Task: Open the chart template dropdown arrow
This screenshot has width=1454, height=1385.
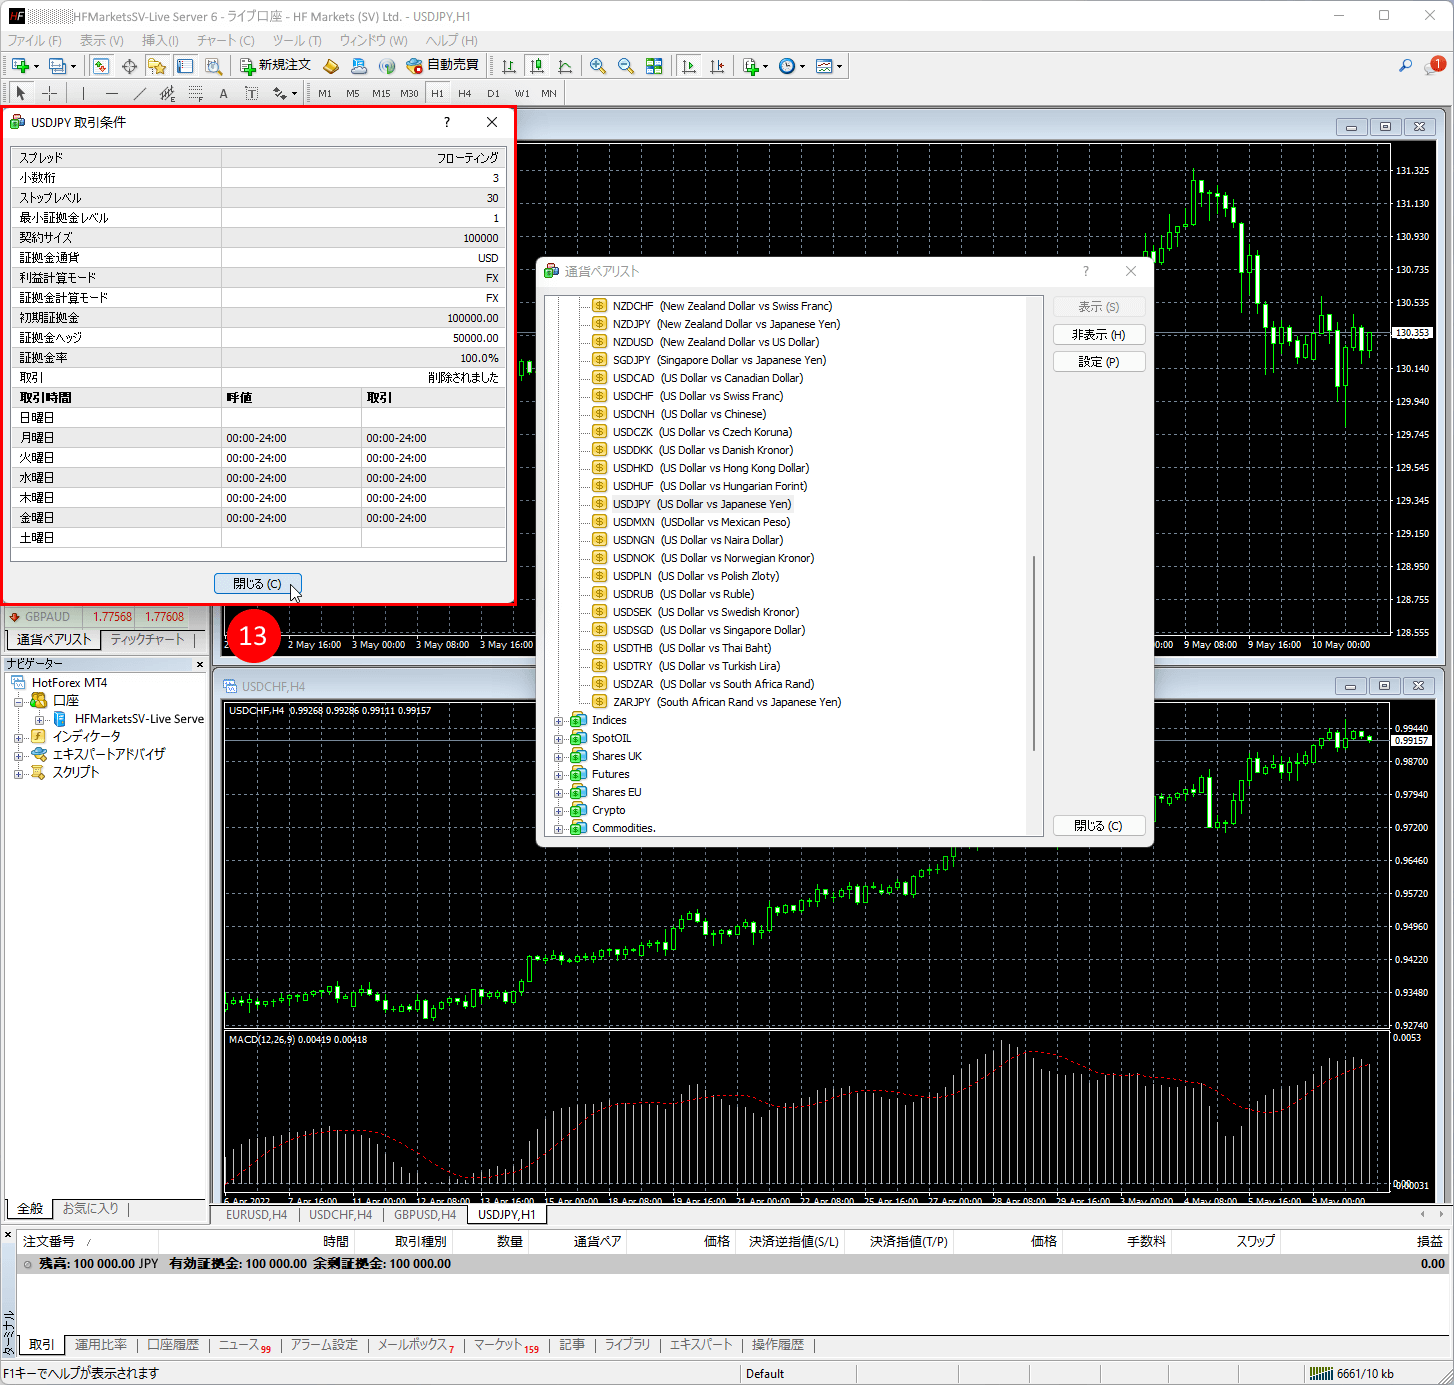Action: 839,67
